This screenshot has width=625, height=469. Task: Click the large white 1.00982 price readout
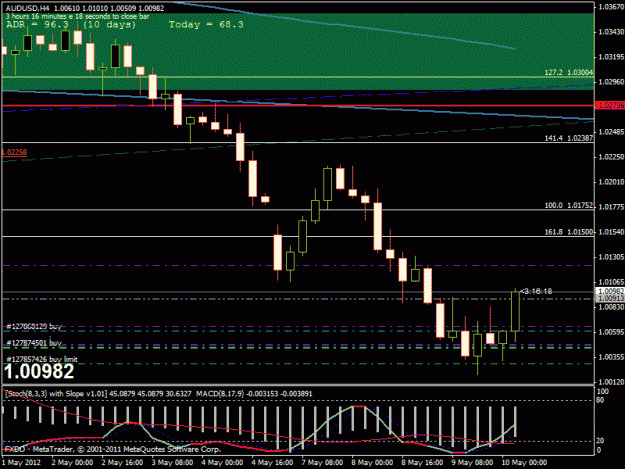[x=39, y=372]
